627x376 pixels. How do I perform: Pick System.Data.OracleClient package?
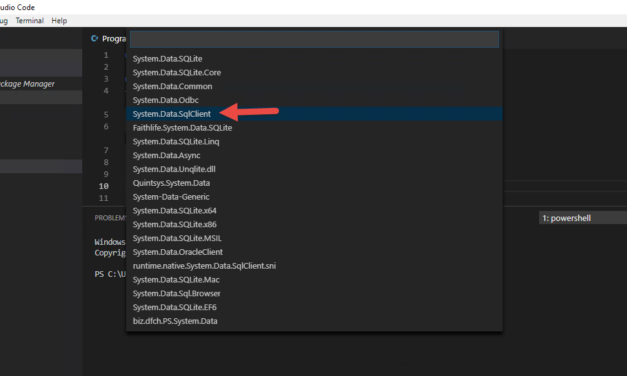point(314,252)
